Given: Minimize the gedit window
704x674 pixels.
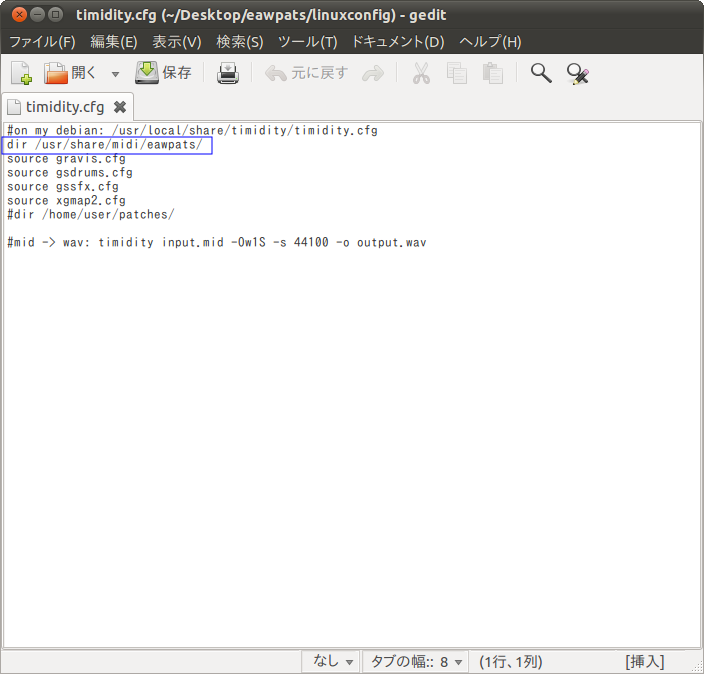Looking at the screenshot, I should pyautogui.click(x=37, y=15).
